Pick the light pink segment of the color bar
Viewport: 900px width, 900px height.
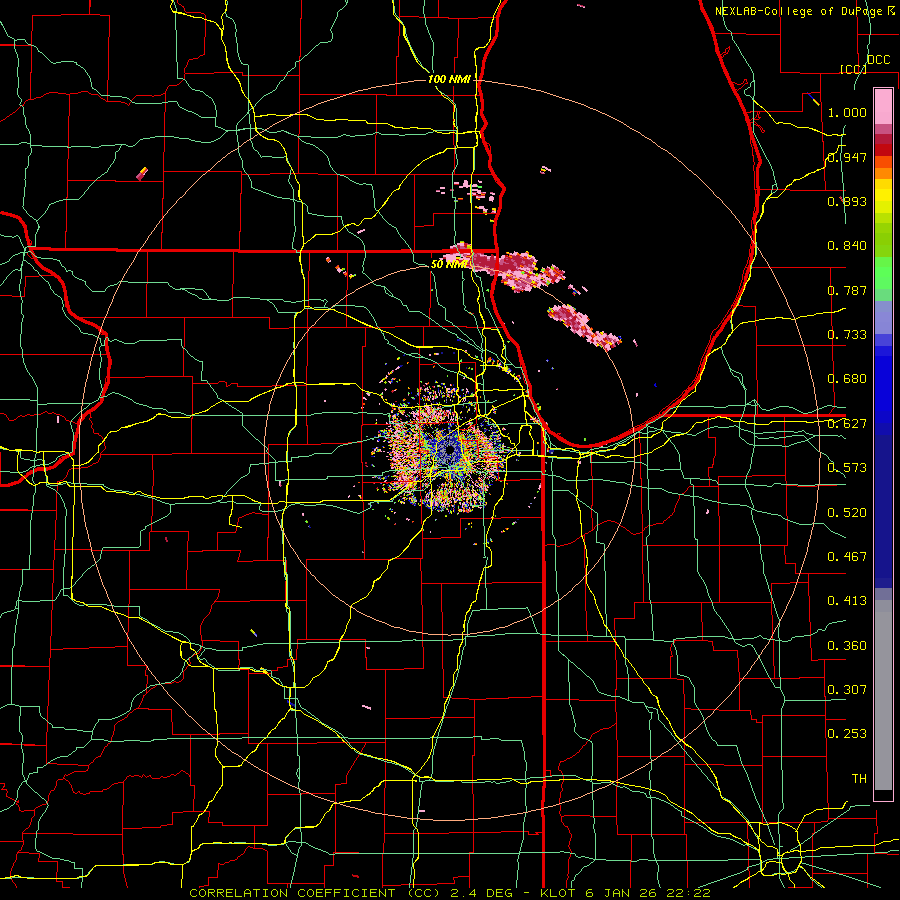coord(883,106)
